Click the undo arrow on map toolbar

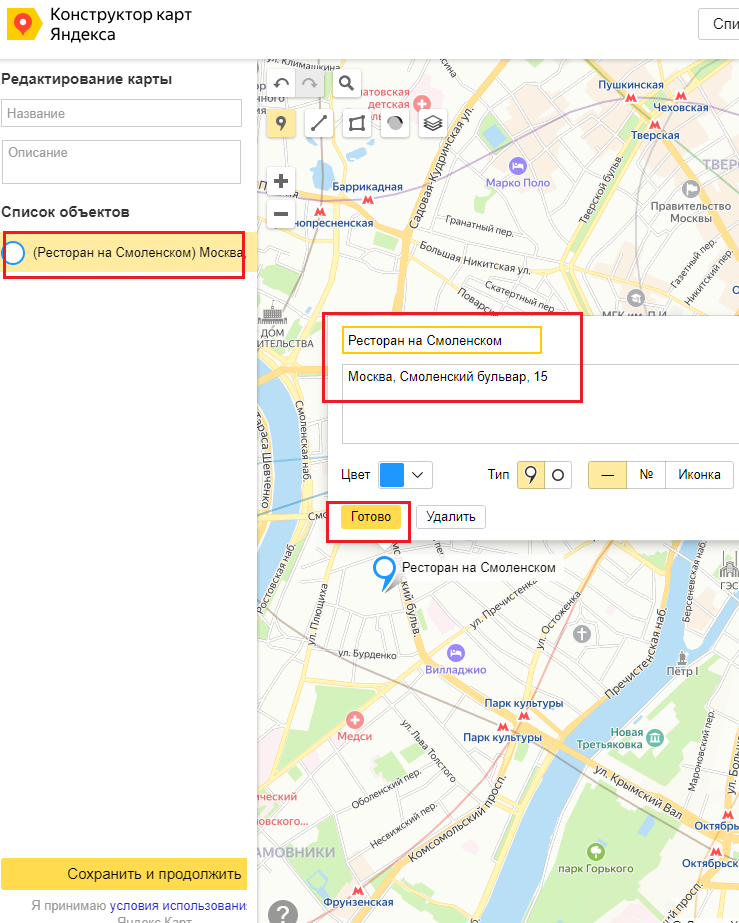tap(281, 83)
